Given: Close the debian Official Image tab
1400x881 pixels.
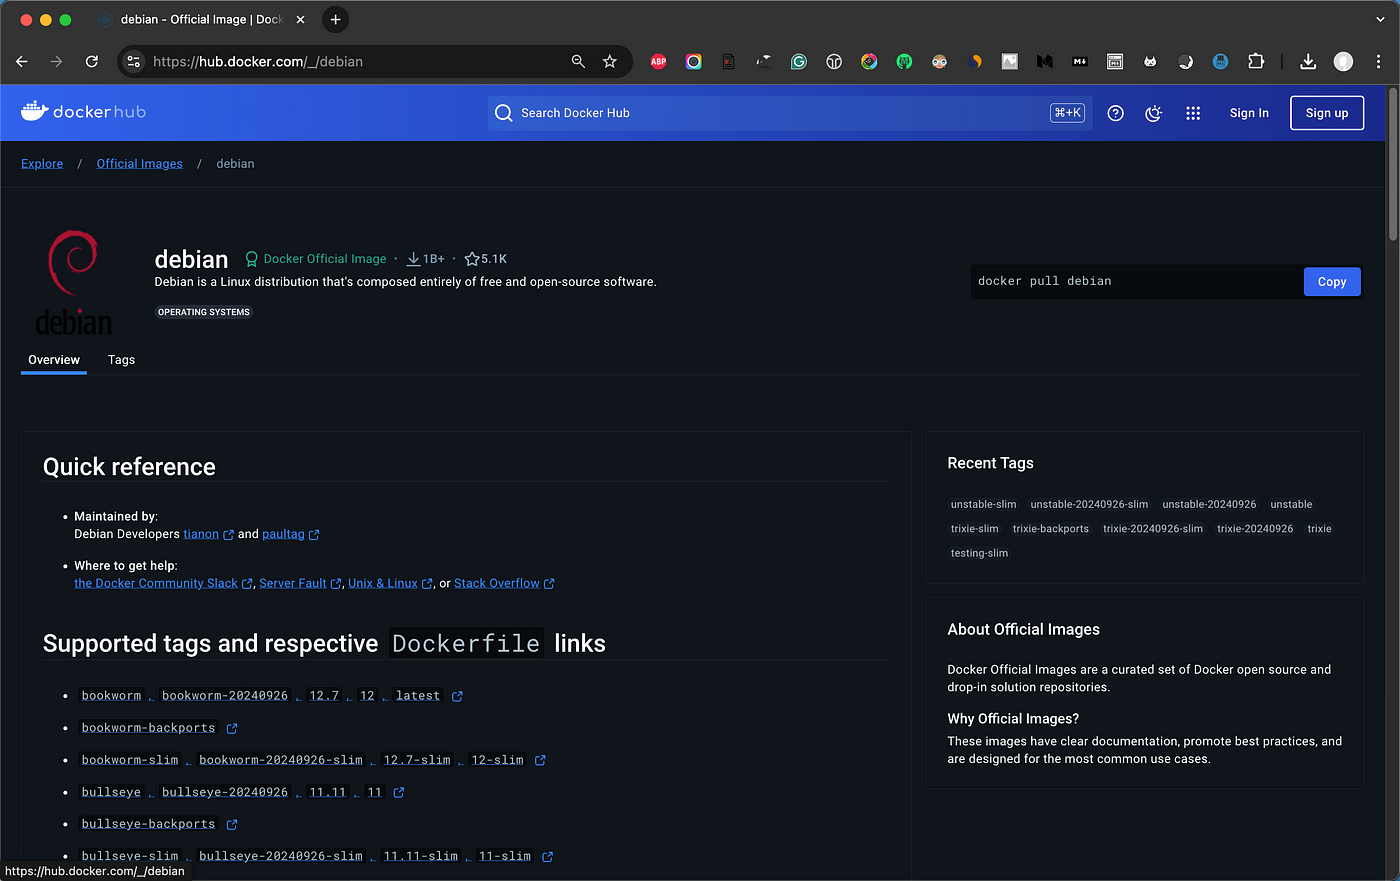Looking at the screenshot, I should point(300,19).
